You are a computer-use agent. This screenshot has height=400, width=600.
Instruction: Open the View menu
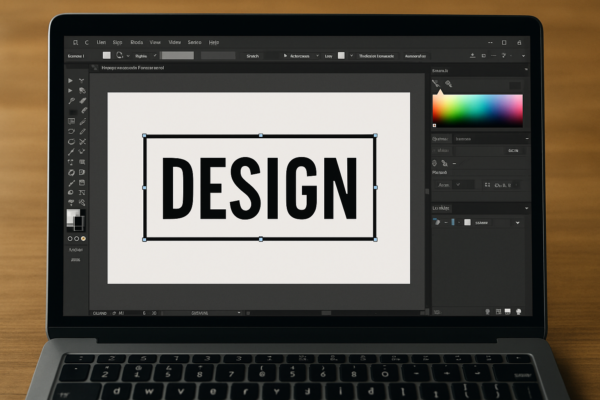point(155,42)
